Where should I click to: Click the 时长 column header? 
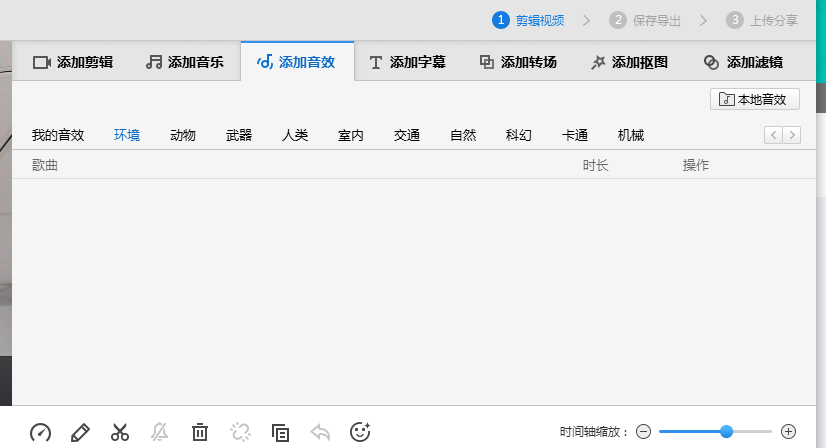point(596,165)
